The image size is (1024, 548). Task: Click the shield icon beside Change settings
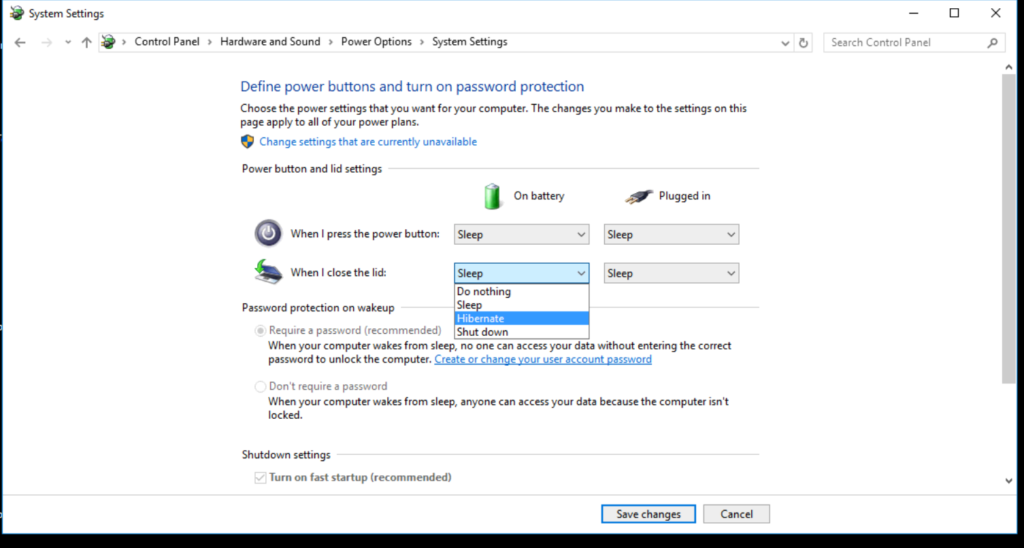click(248, 142)
